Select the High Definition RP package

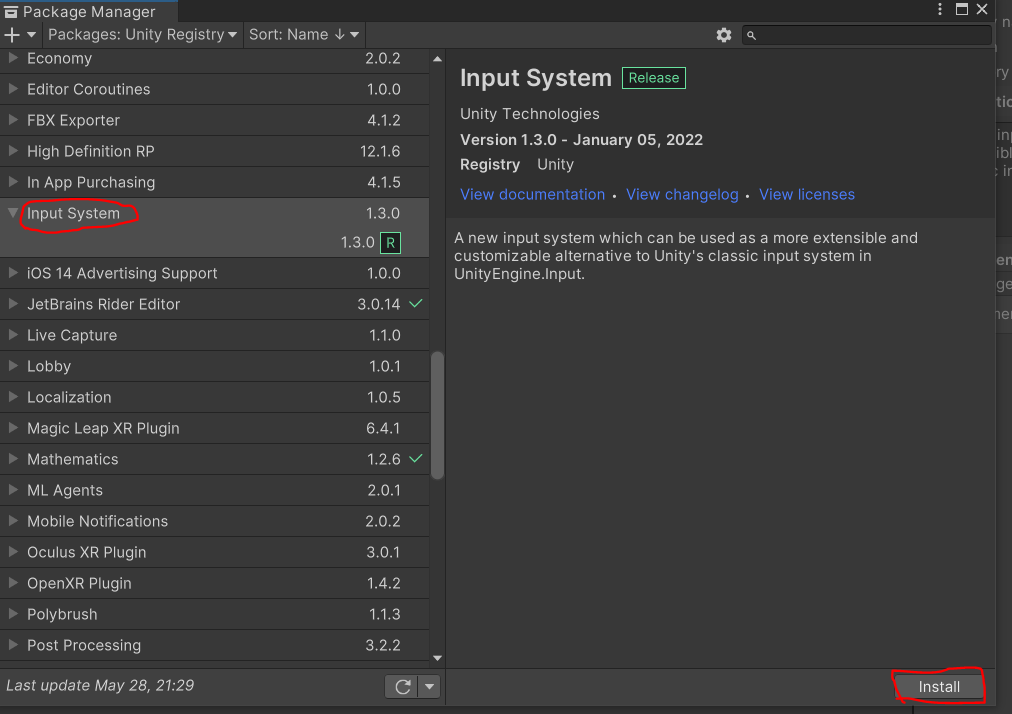(x=214, y=151)
